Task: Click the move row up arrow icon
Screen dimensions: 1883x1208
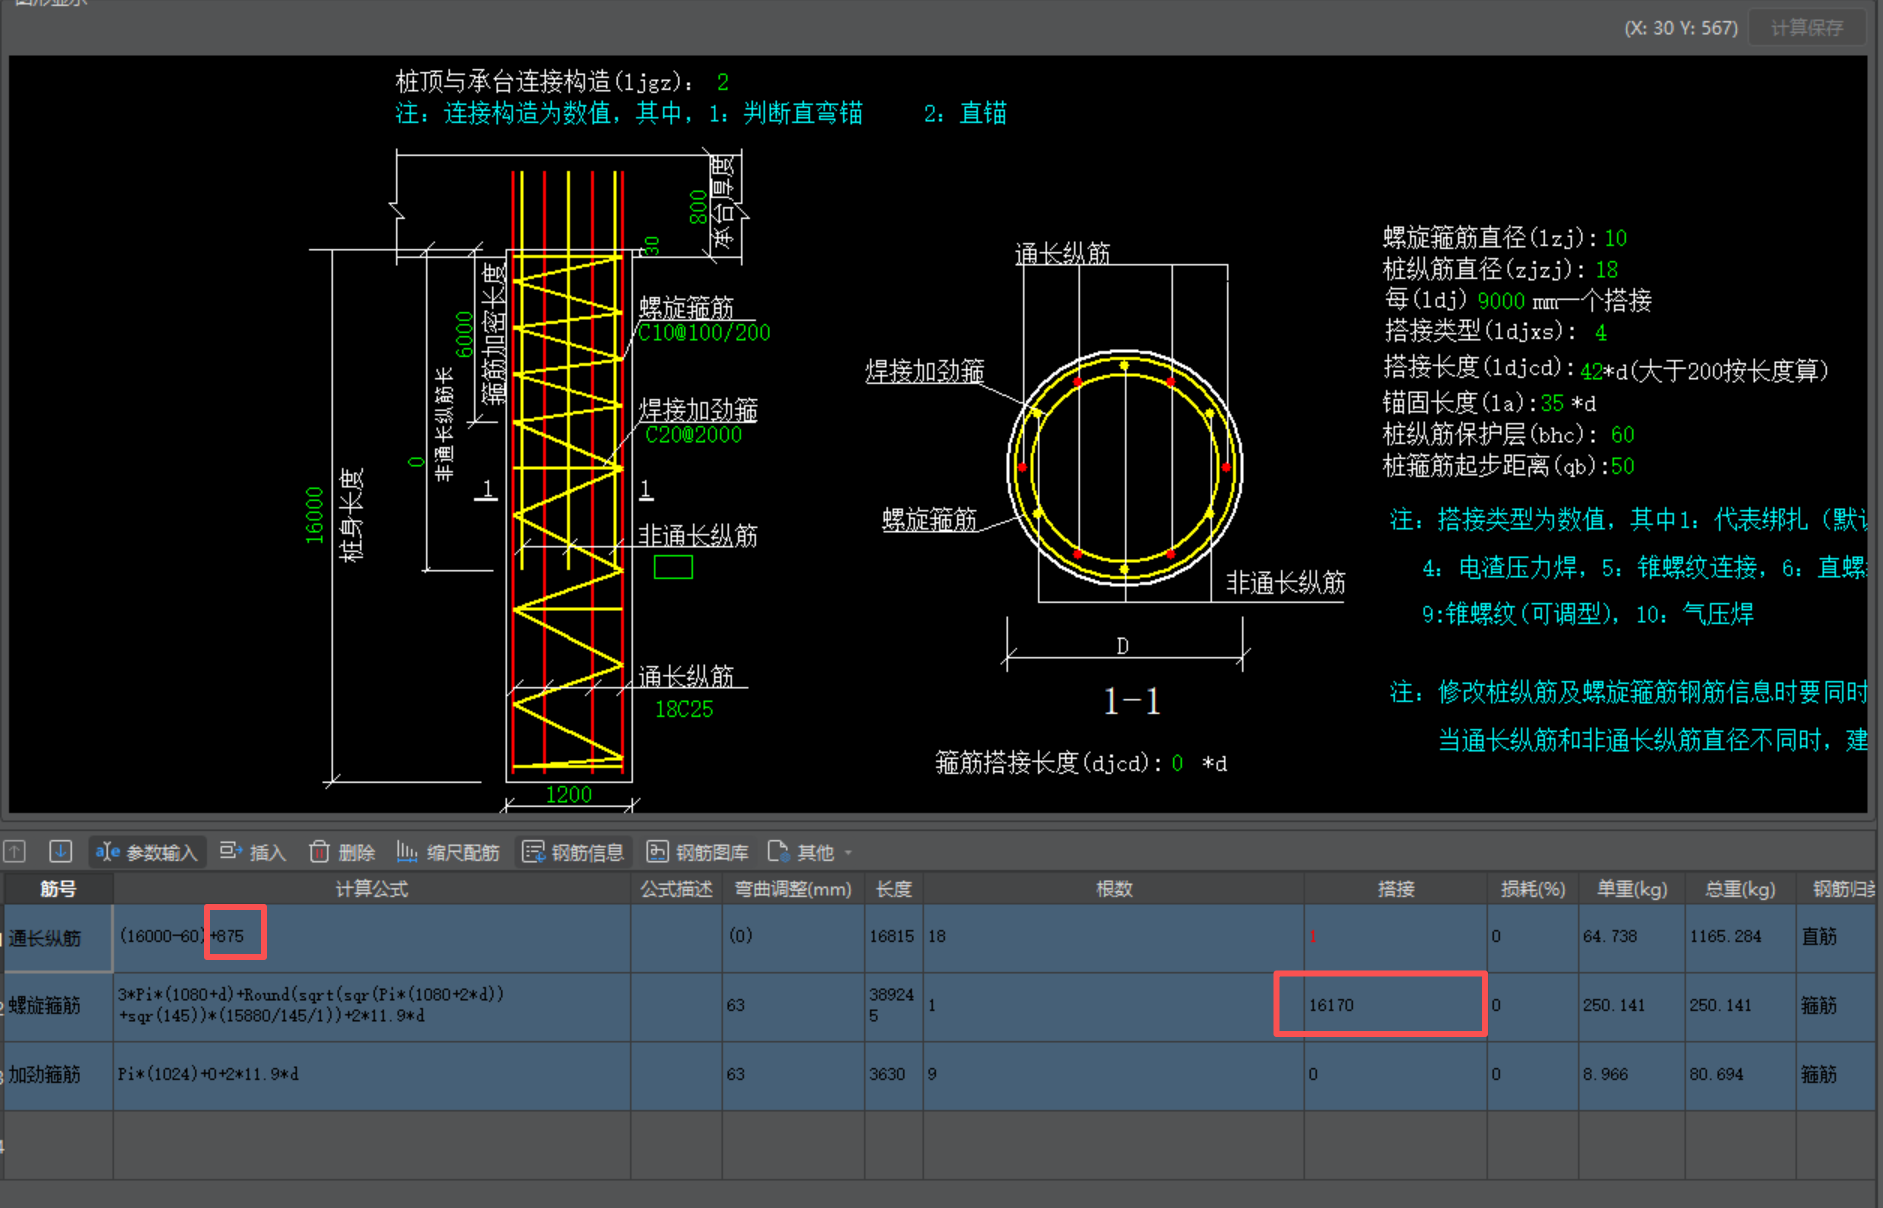Action: pyautogui.click(x=14, y=851)
